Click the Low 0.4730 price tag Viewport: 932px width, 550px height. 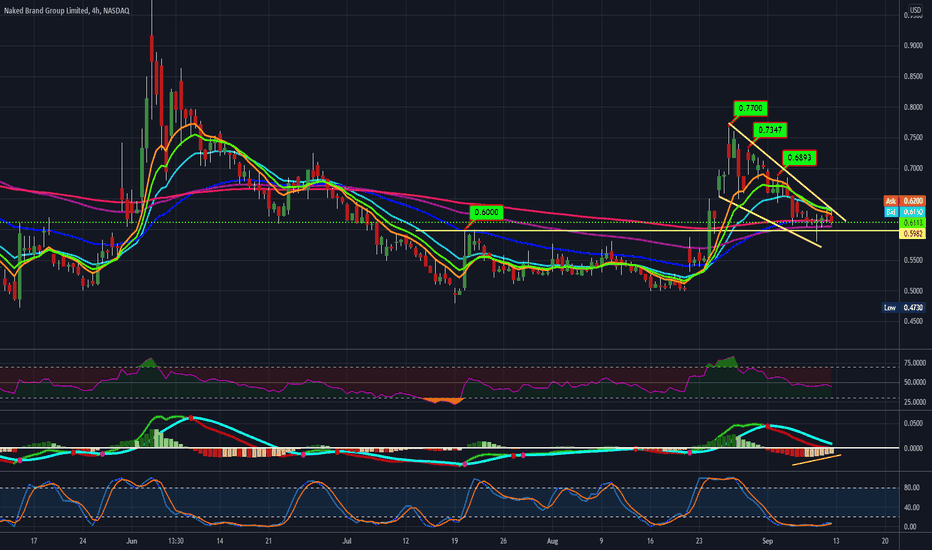pos(903,307)
